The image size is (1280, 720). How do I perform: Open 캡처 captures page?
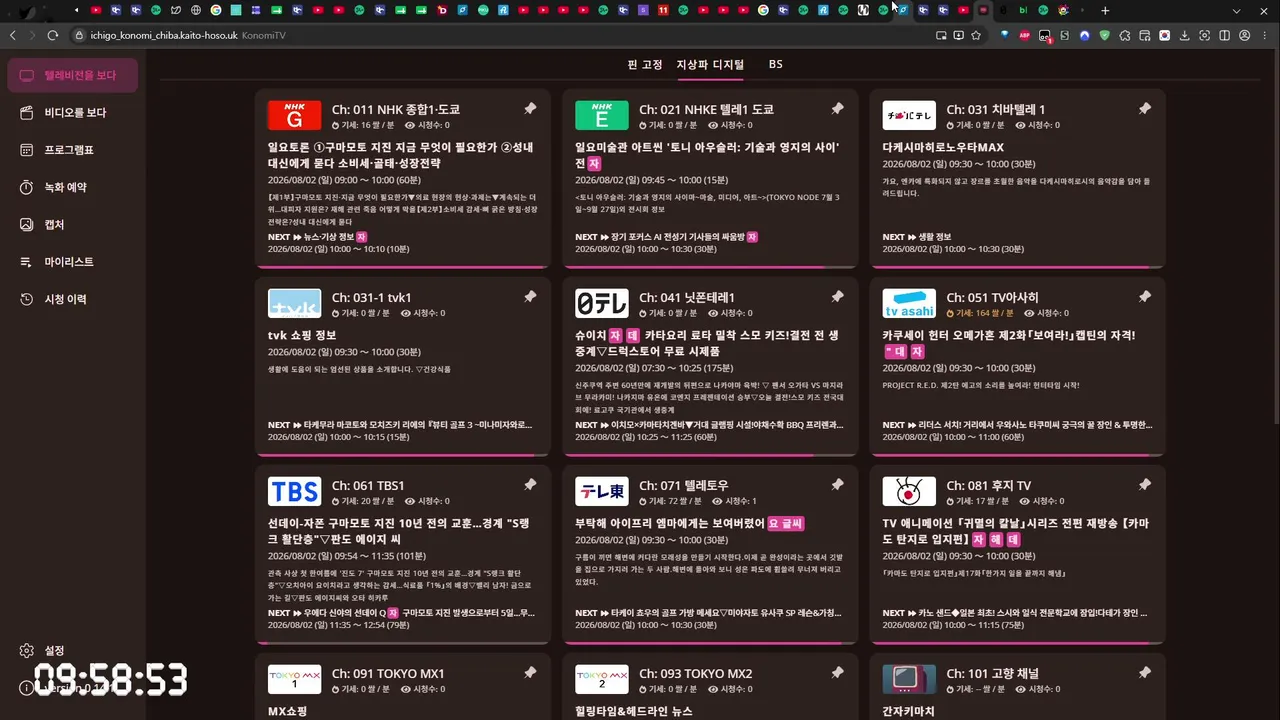[x=72, y=225]
